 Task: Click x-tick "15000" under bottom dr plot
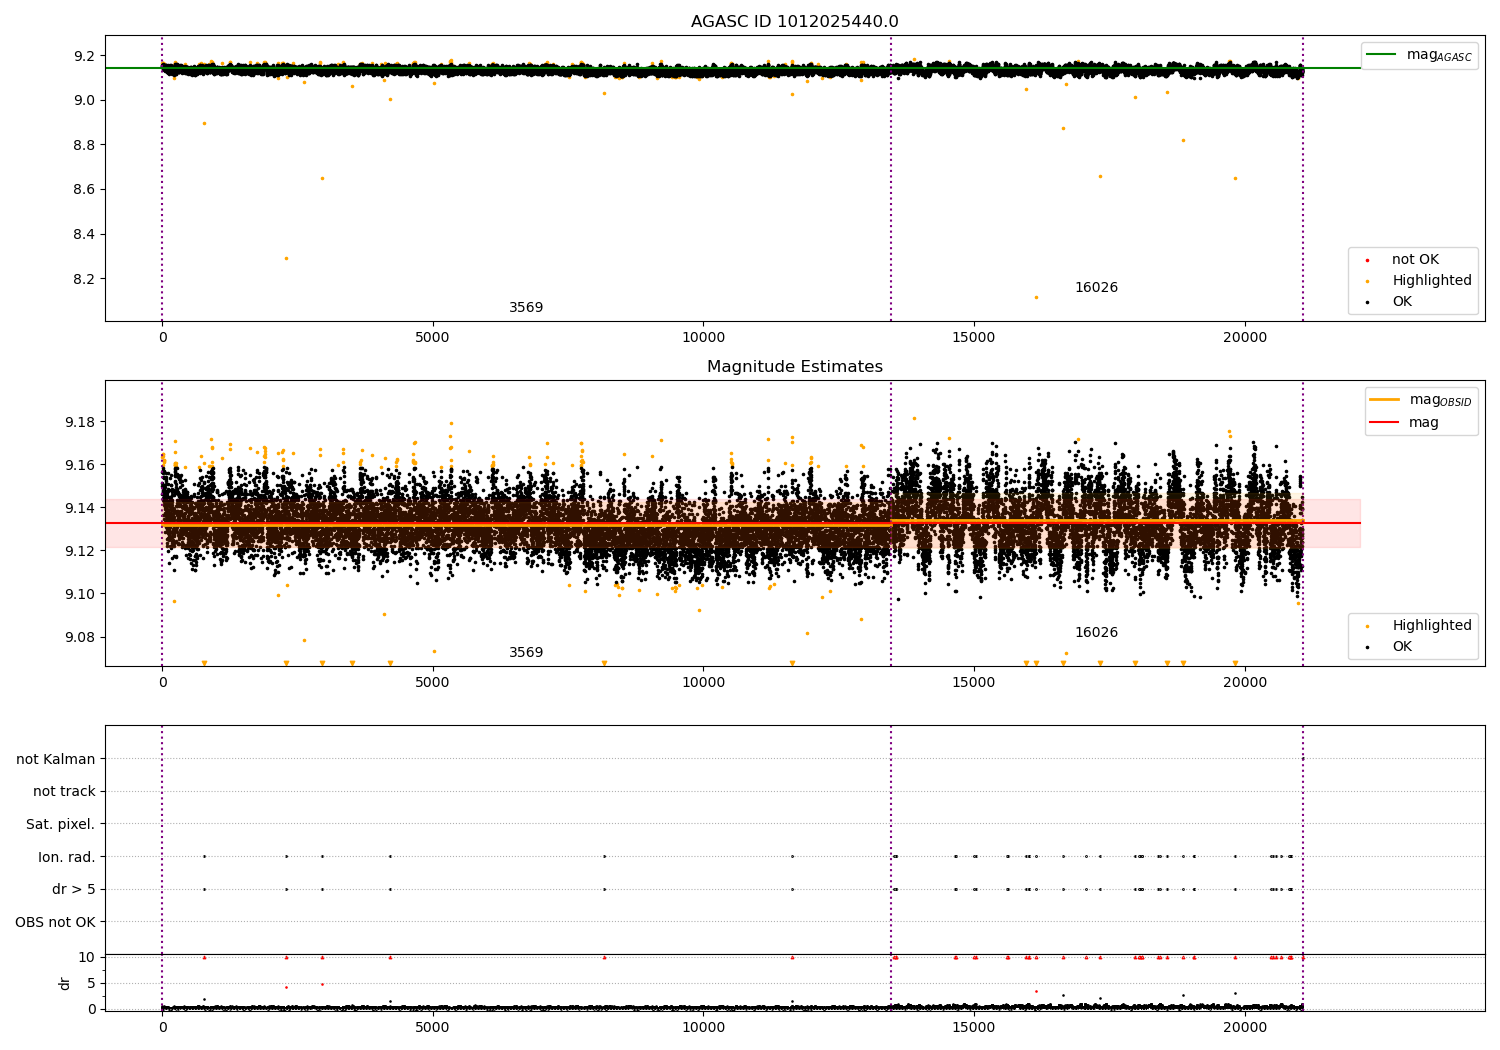pos(974,1027)
